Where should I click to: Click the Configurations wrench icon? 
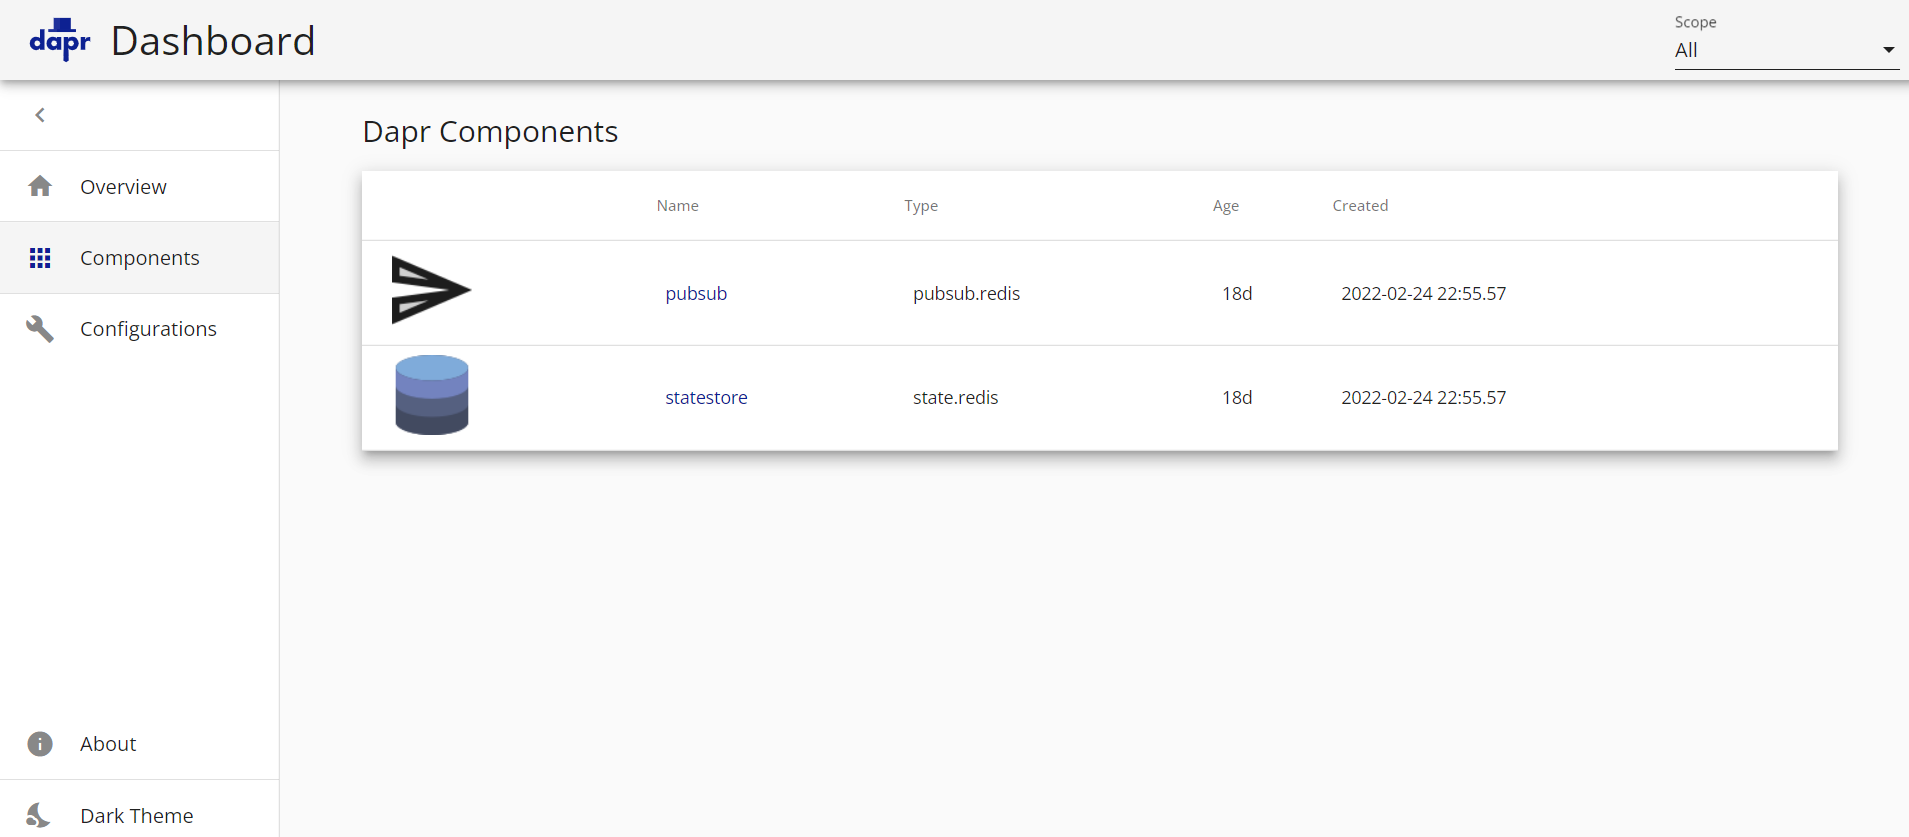(x=40, y=329)
